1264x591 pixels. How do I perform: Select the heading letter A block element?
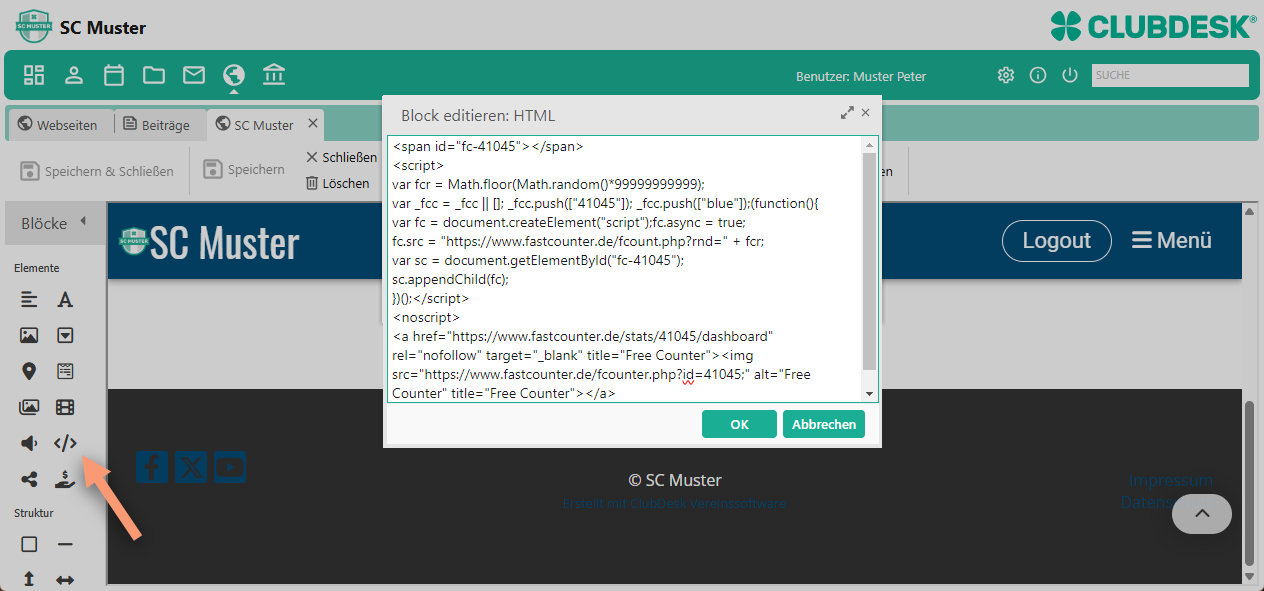click(x=65, y=299)
